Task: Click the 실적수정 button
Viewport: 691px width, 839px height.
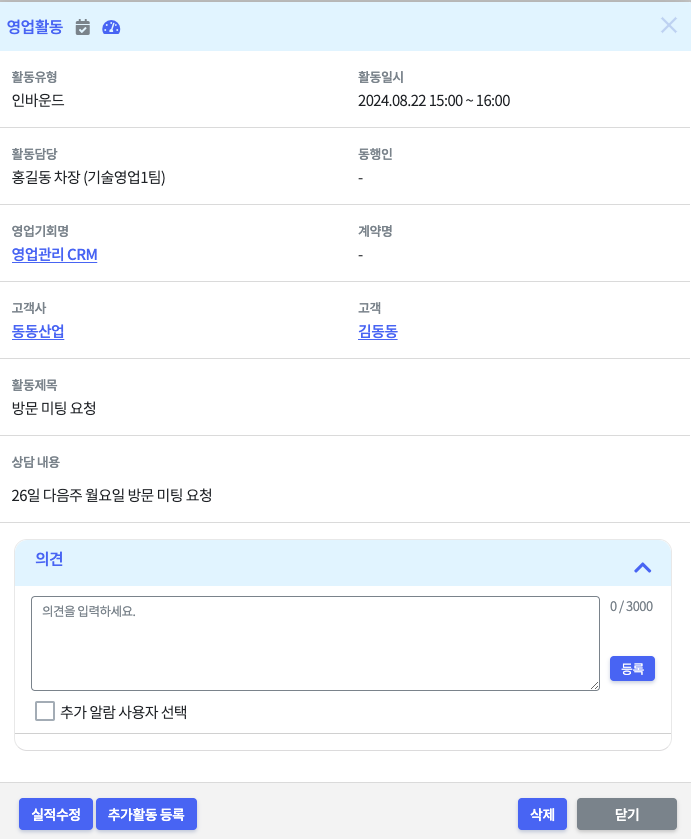Action: coord(56,814)
